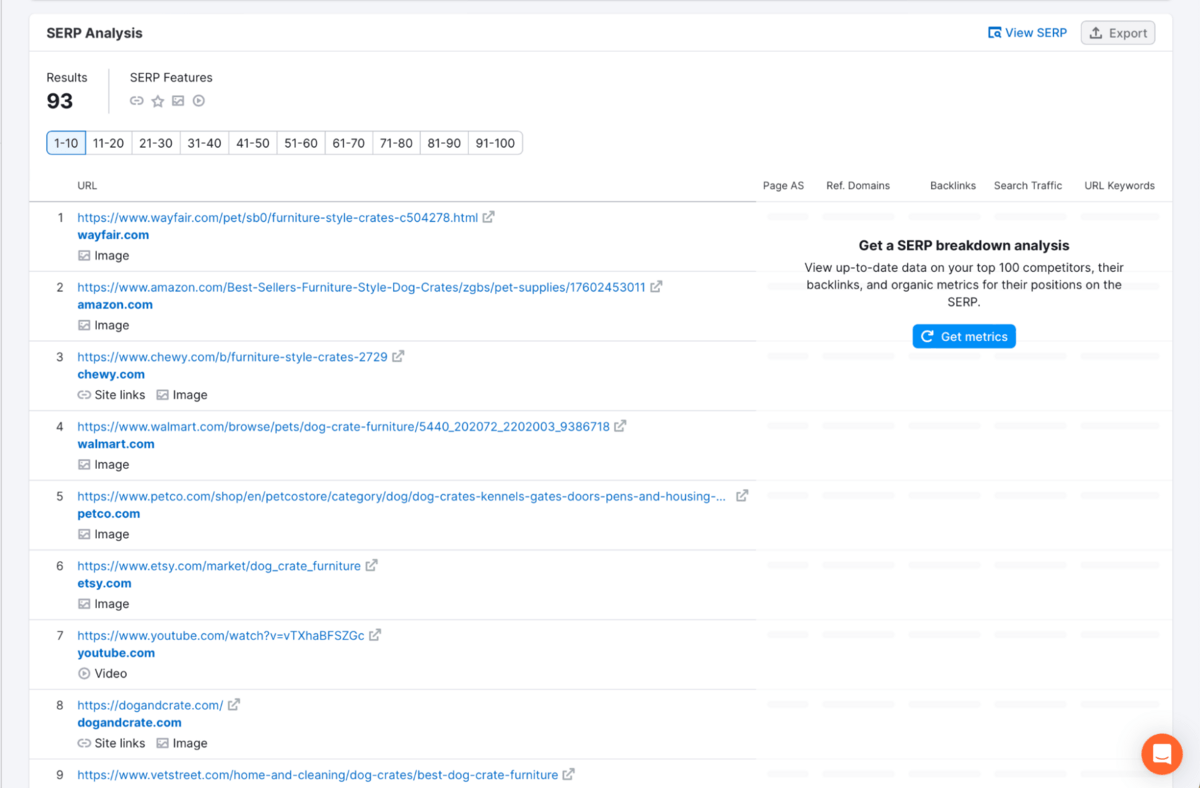This screenshot has height=788, width=1200.
Task: Open external link icon for walmart.com URL
Action: (620, 426)
